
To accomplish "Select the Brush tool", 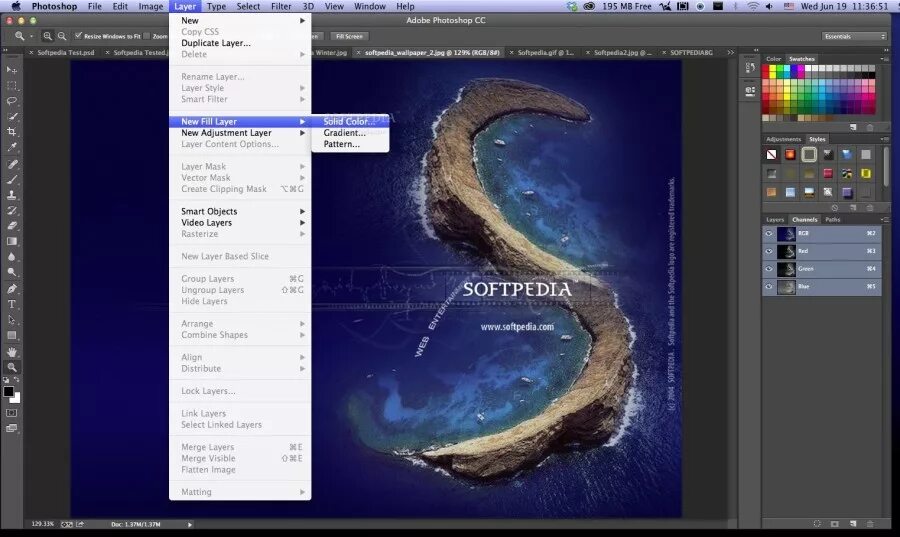I will tap(11, 180).
